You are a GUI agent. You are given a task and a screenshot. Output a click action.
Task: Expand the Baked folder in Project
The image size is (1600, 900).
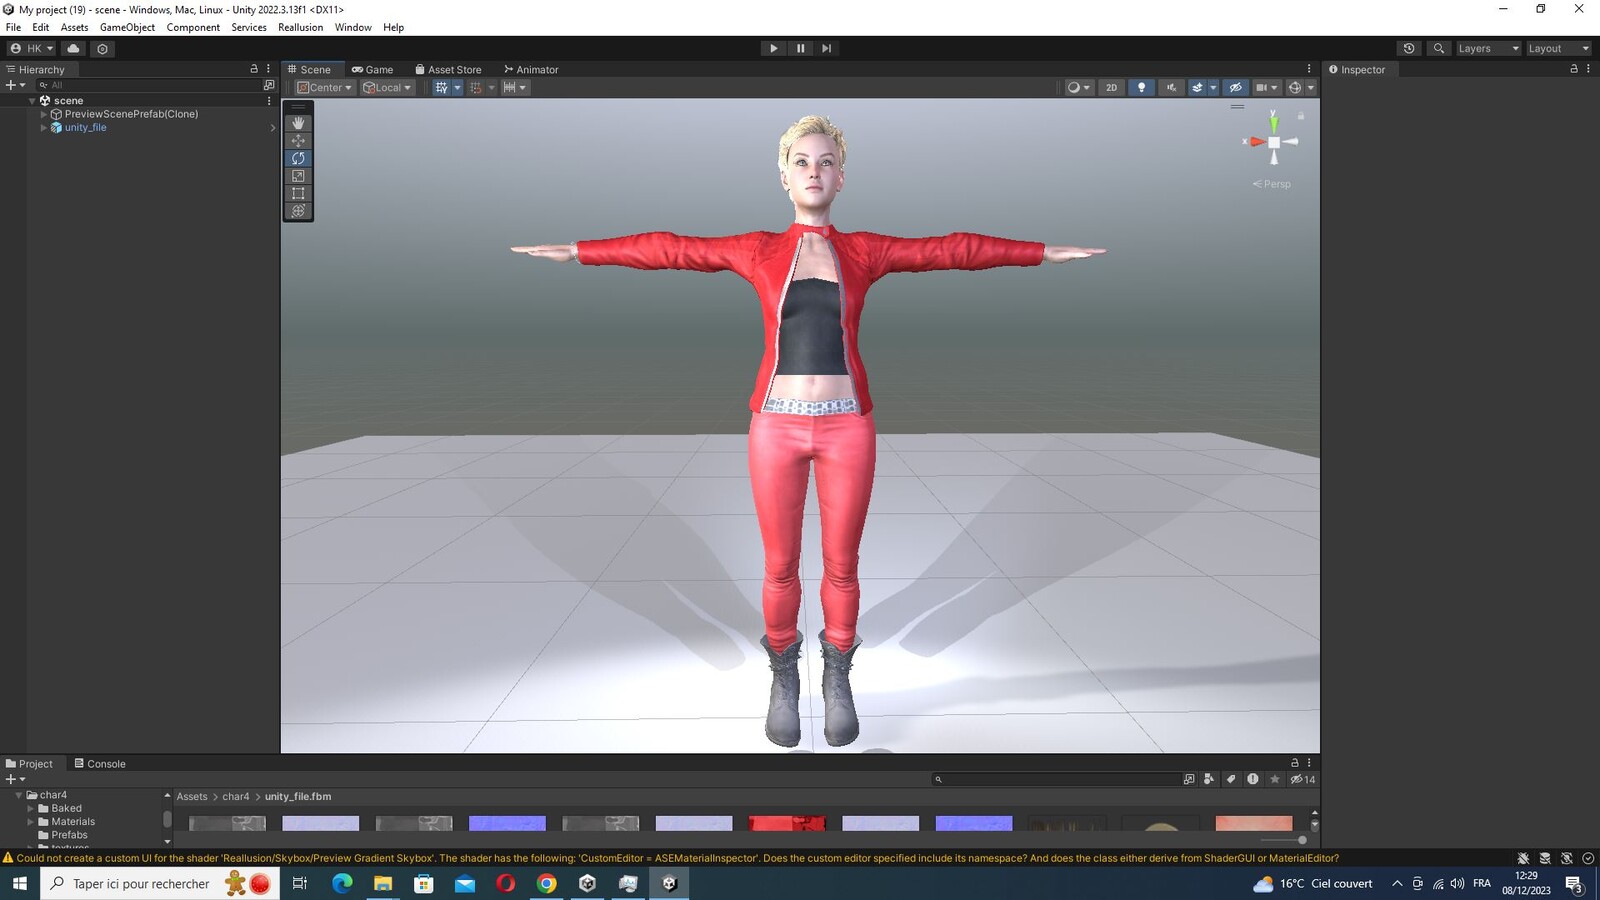pos(30,808)
